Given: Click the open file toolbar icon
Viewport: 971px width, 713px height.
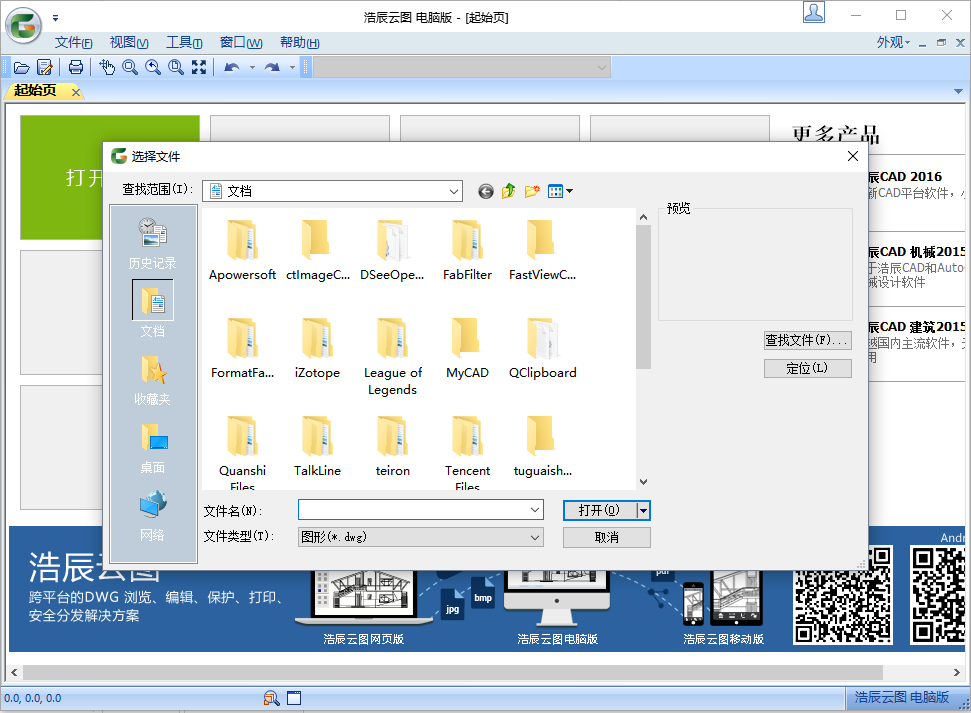Looking at the screenshot, I should (x=22, y=68).
